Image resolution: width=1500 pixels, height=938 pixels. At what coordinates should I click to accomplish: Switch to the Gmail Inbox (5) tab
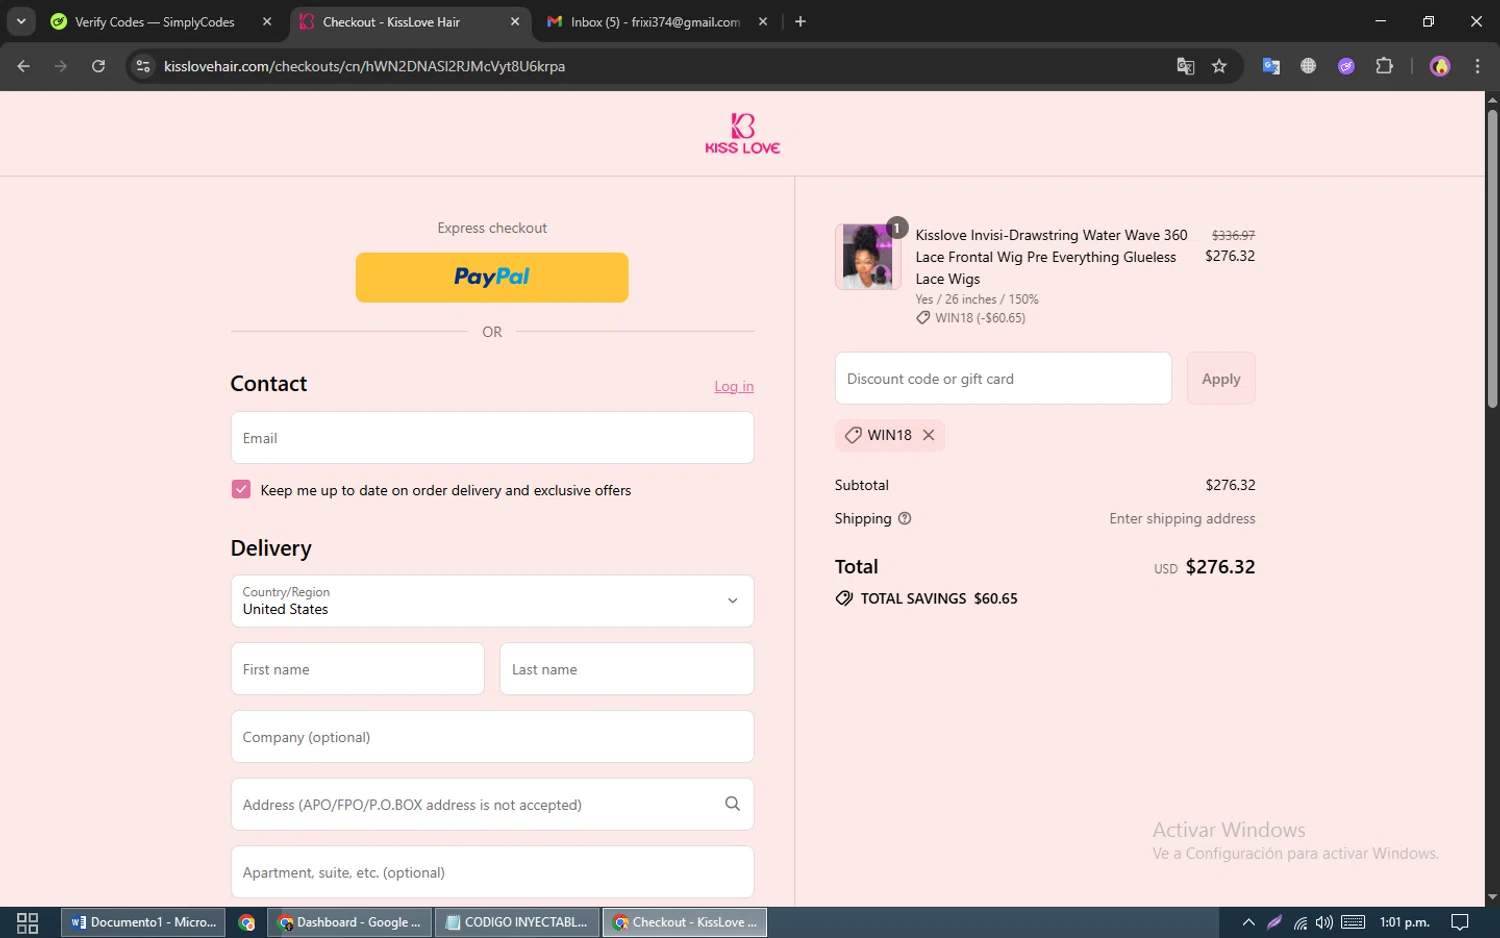pyautogui.click(x=655, y=22)
